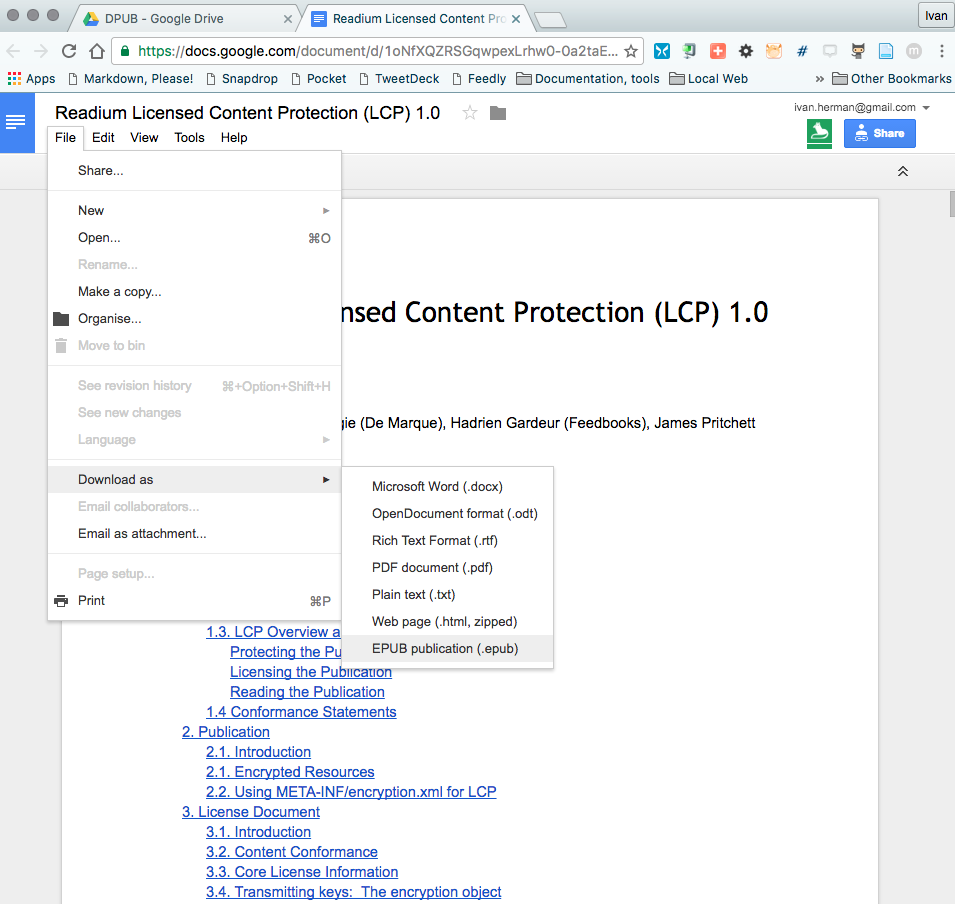Screen dimensions: 955x904
Task: Bookmark this page with the star
Action: [x=631, y=51]
